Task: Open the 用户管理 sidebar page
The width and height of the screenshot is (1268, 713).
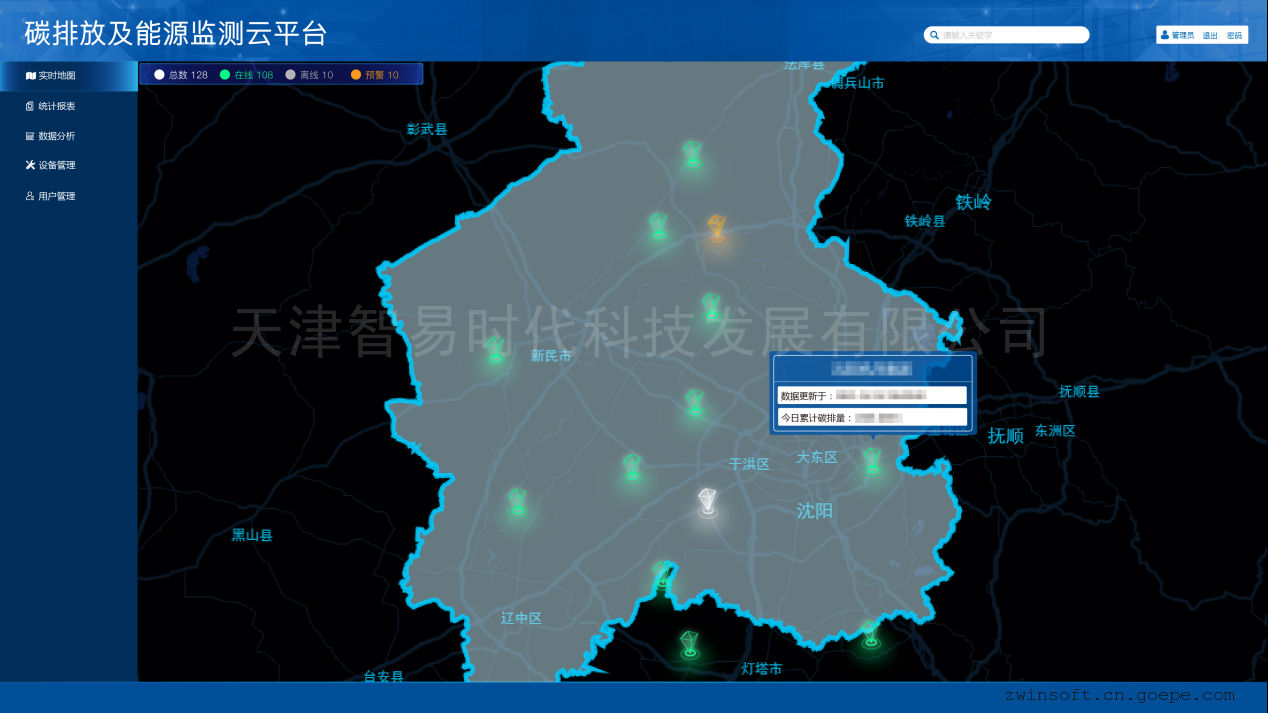Action: 56,197
